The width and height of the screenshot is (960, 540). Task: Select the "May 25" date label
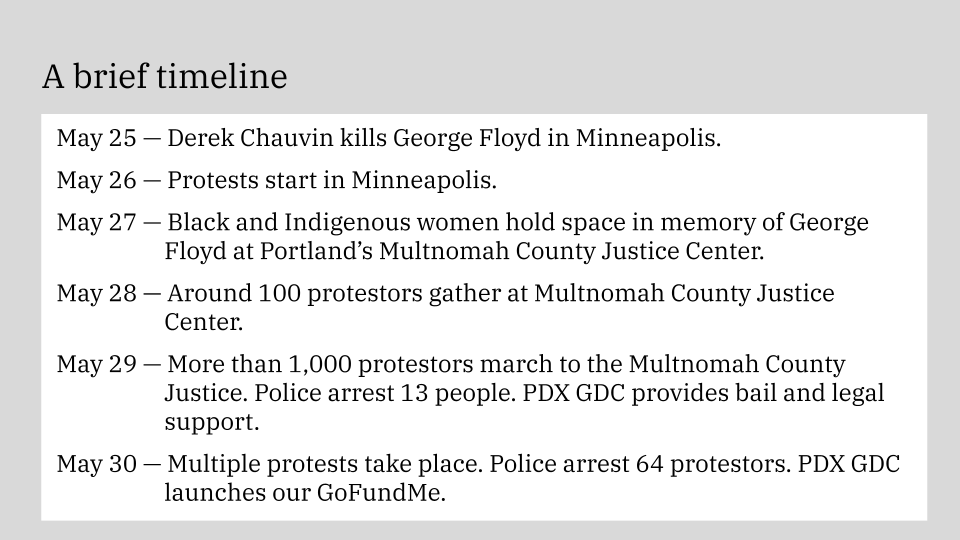pyautogui.click(x=96, y=138)
